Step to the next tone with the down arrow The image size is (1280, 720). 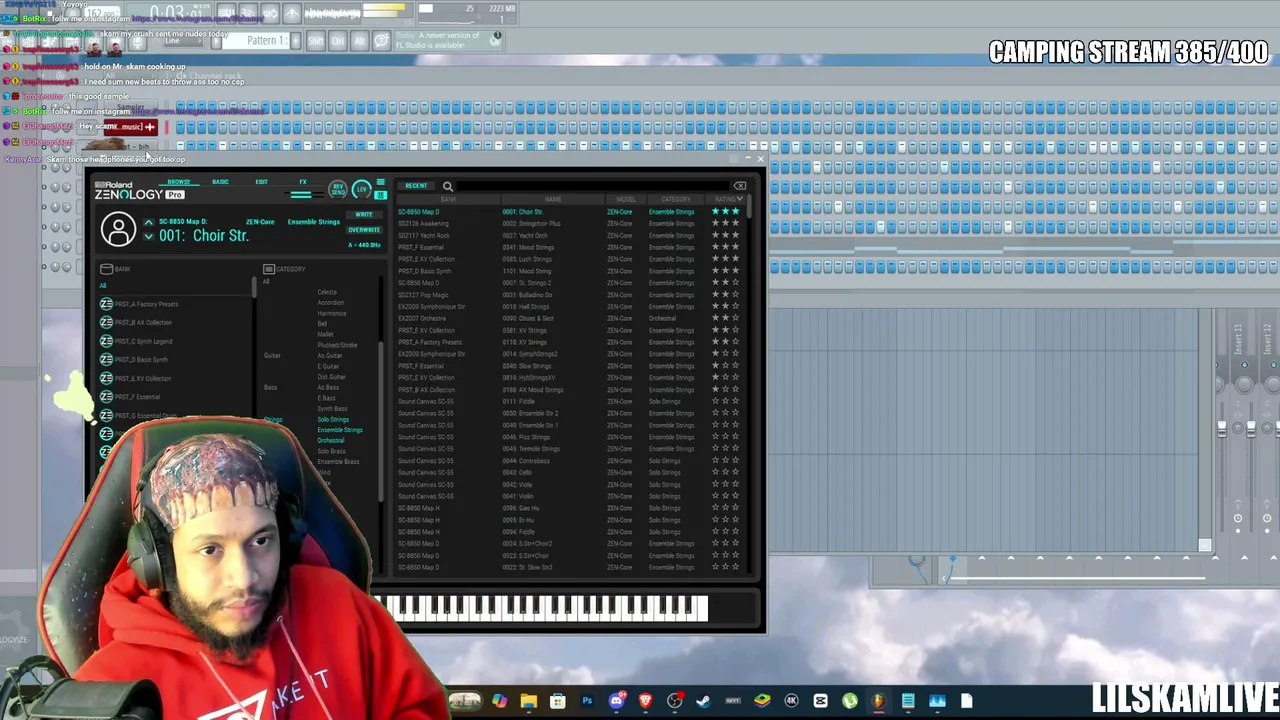pyautogui.click(x=148, y=237)
